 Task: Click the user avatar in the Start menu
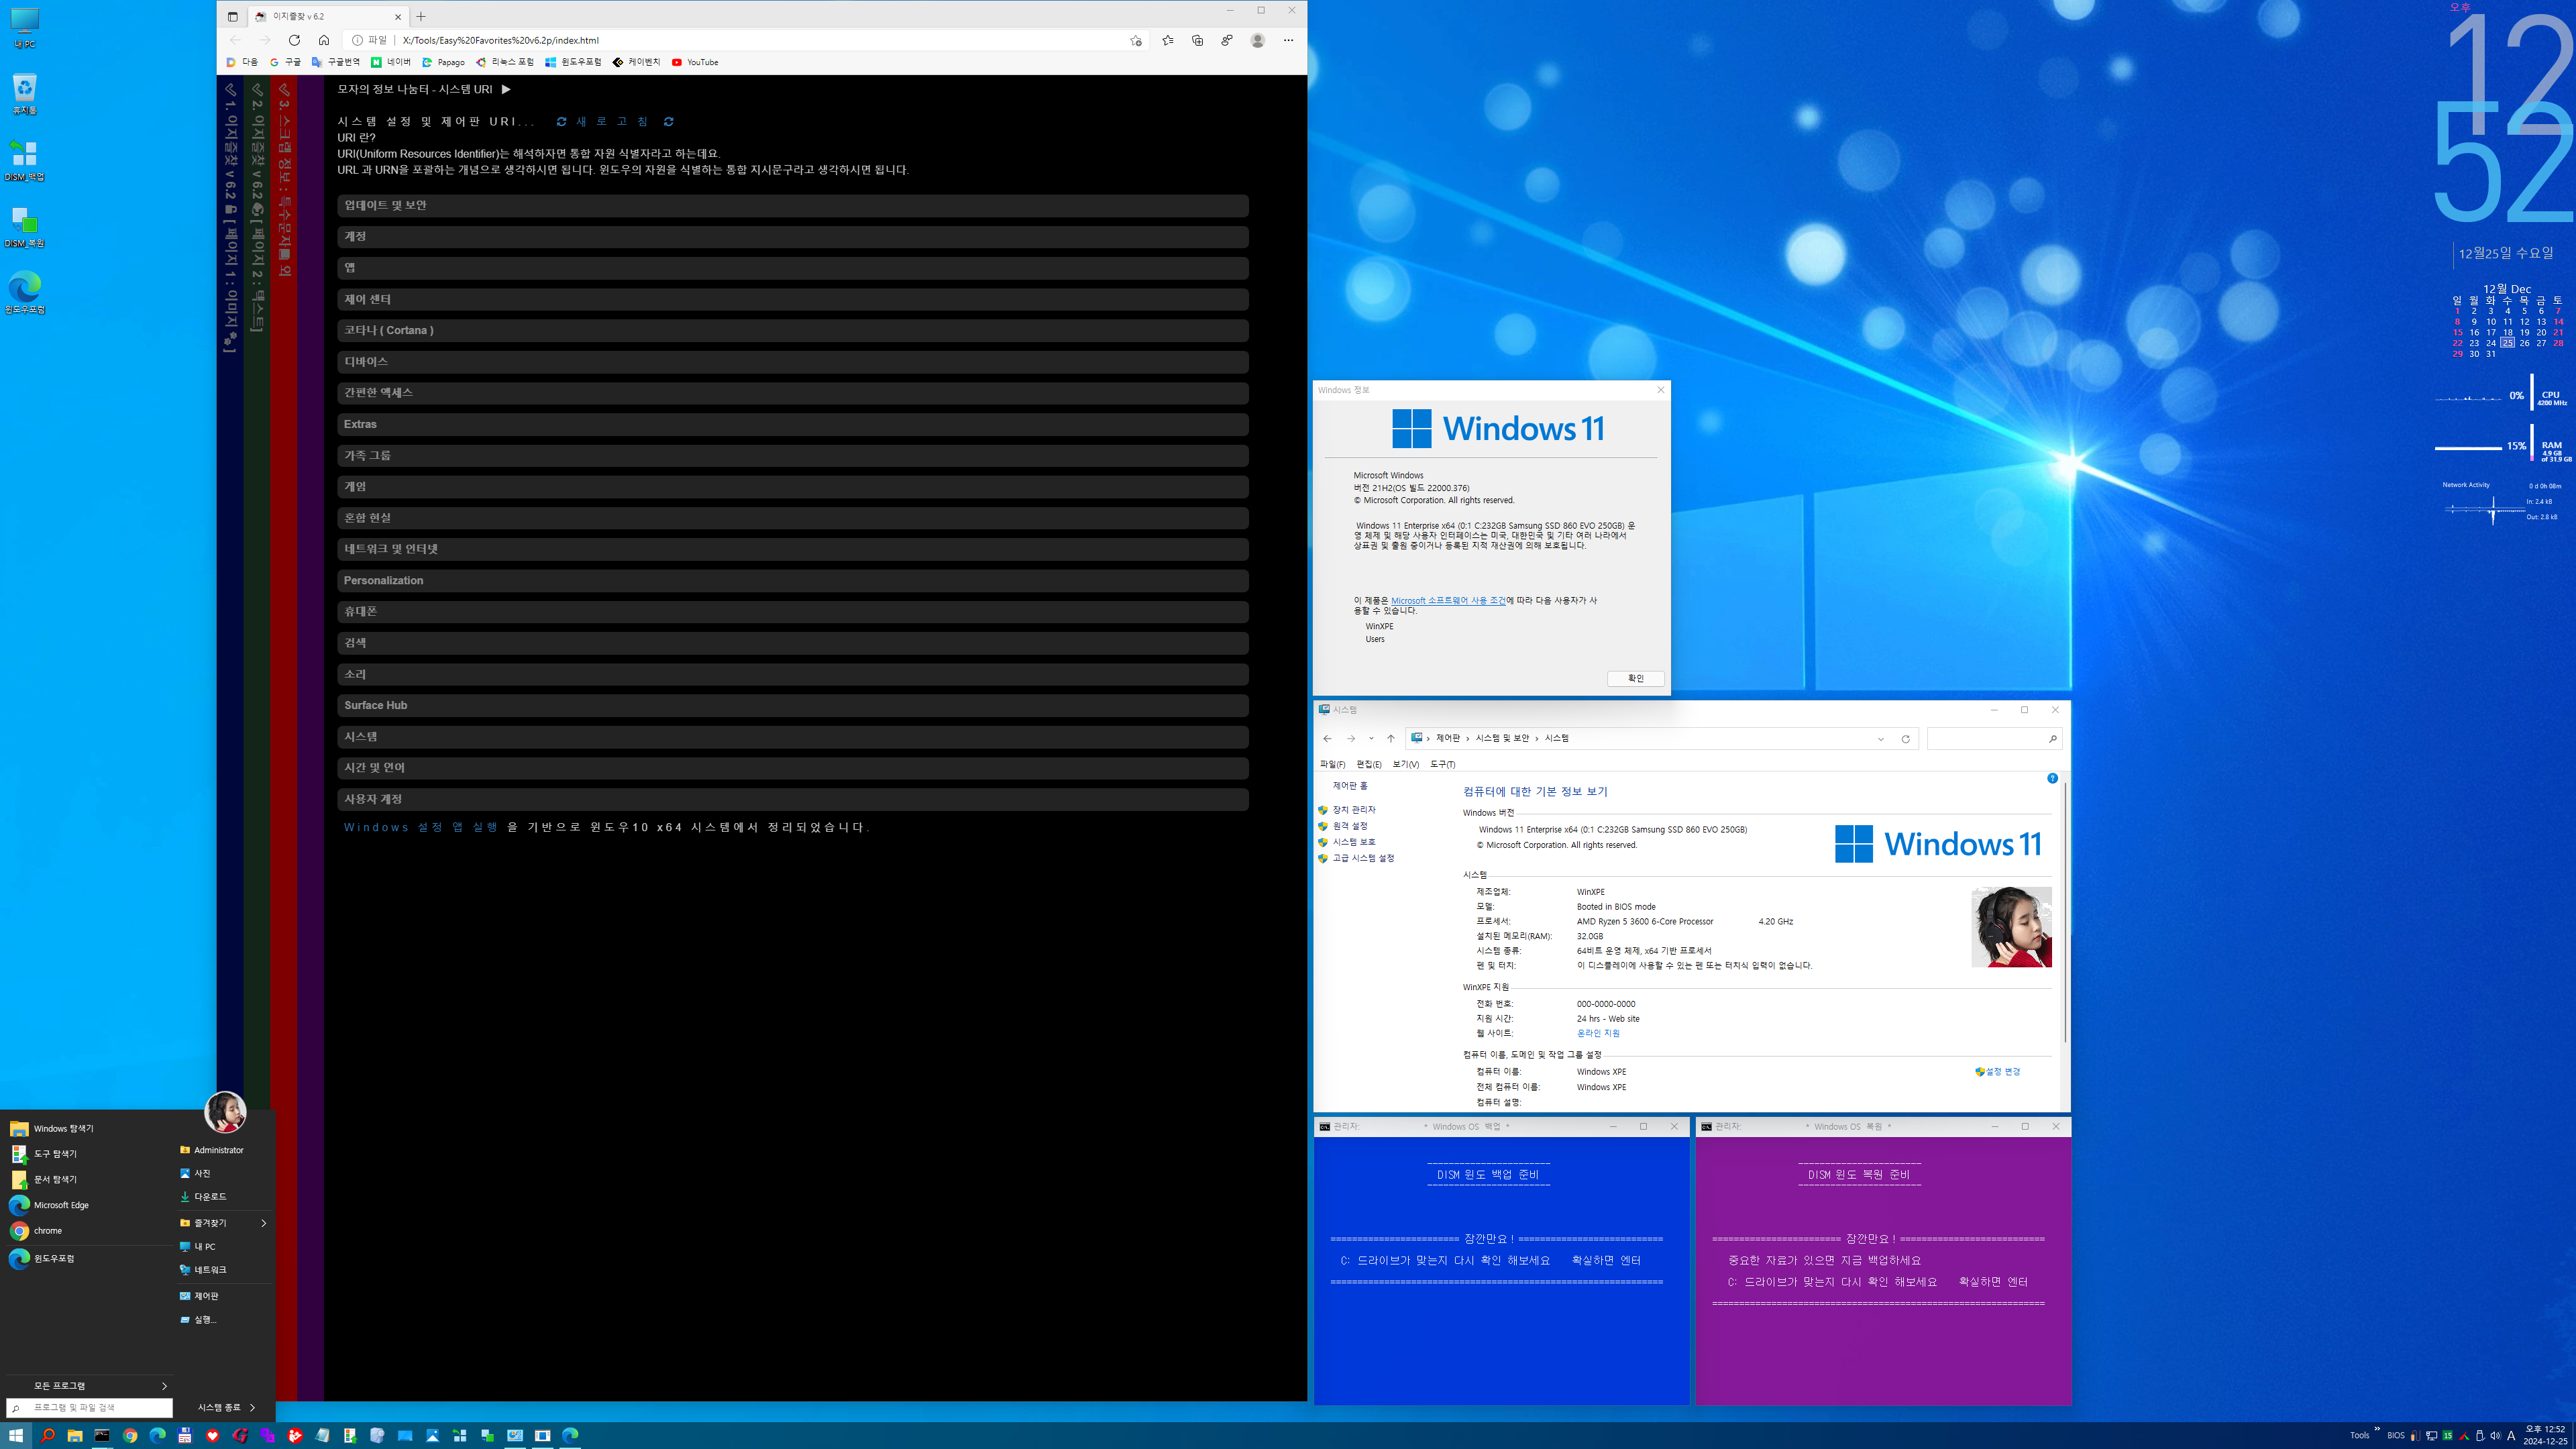[225, 1112]
